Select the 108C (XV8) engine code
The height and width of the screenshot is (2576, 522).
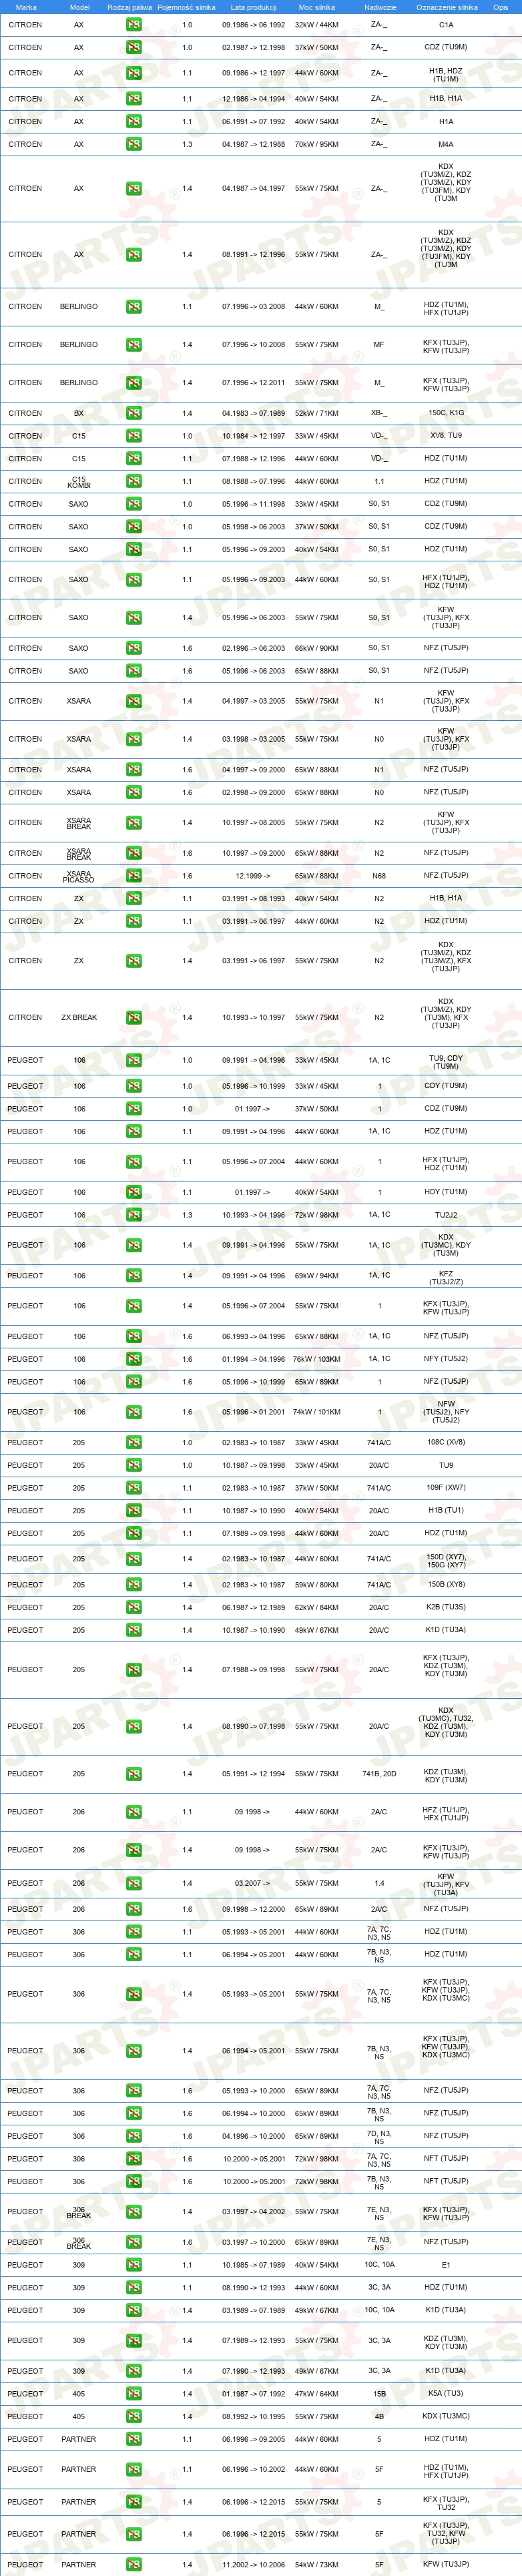pyautogui.click(x=446, y=1443)
